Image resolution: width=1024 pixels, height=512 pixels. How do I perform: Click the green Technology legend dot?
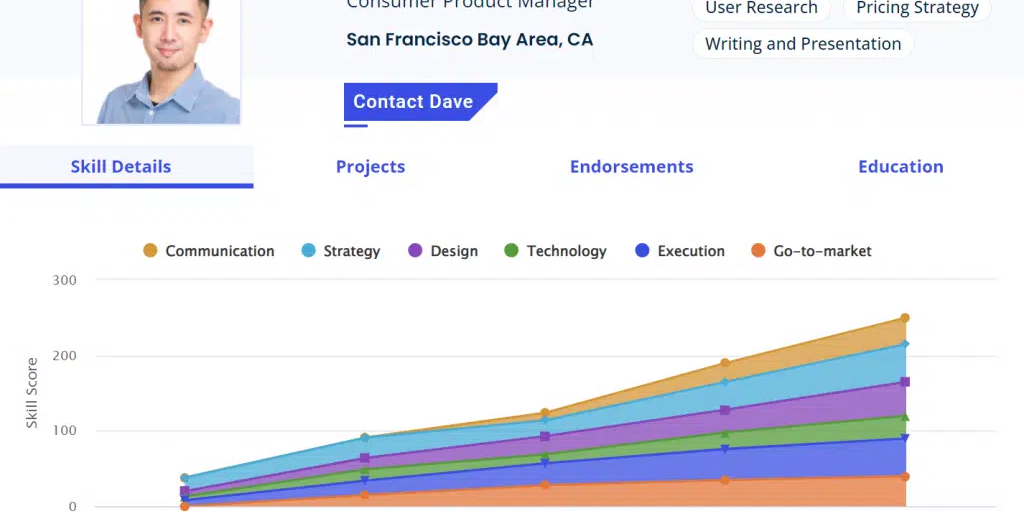(x=512, y=251)
